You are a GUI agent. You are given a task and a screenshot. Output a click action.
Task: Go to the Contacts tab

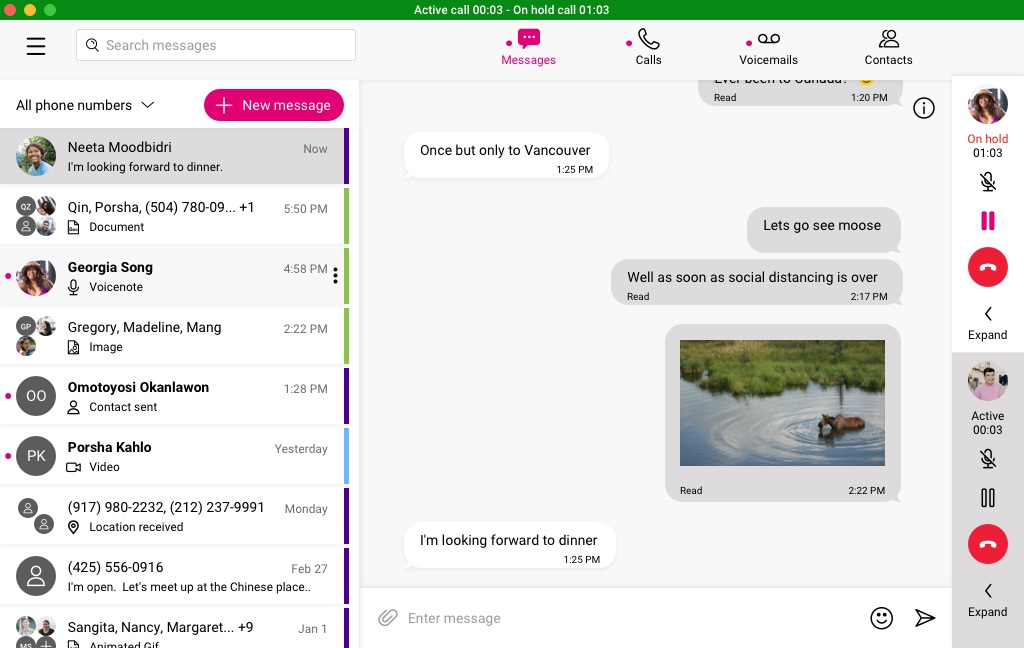(888, 46)
